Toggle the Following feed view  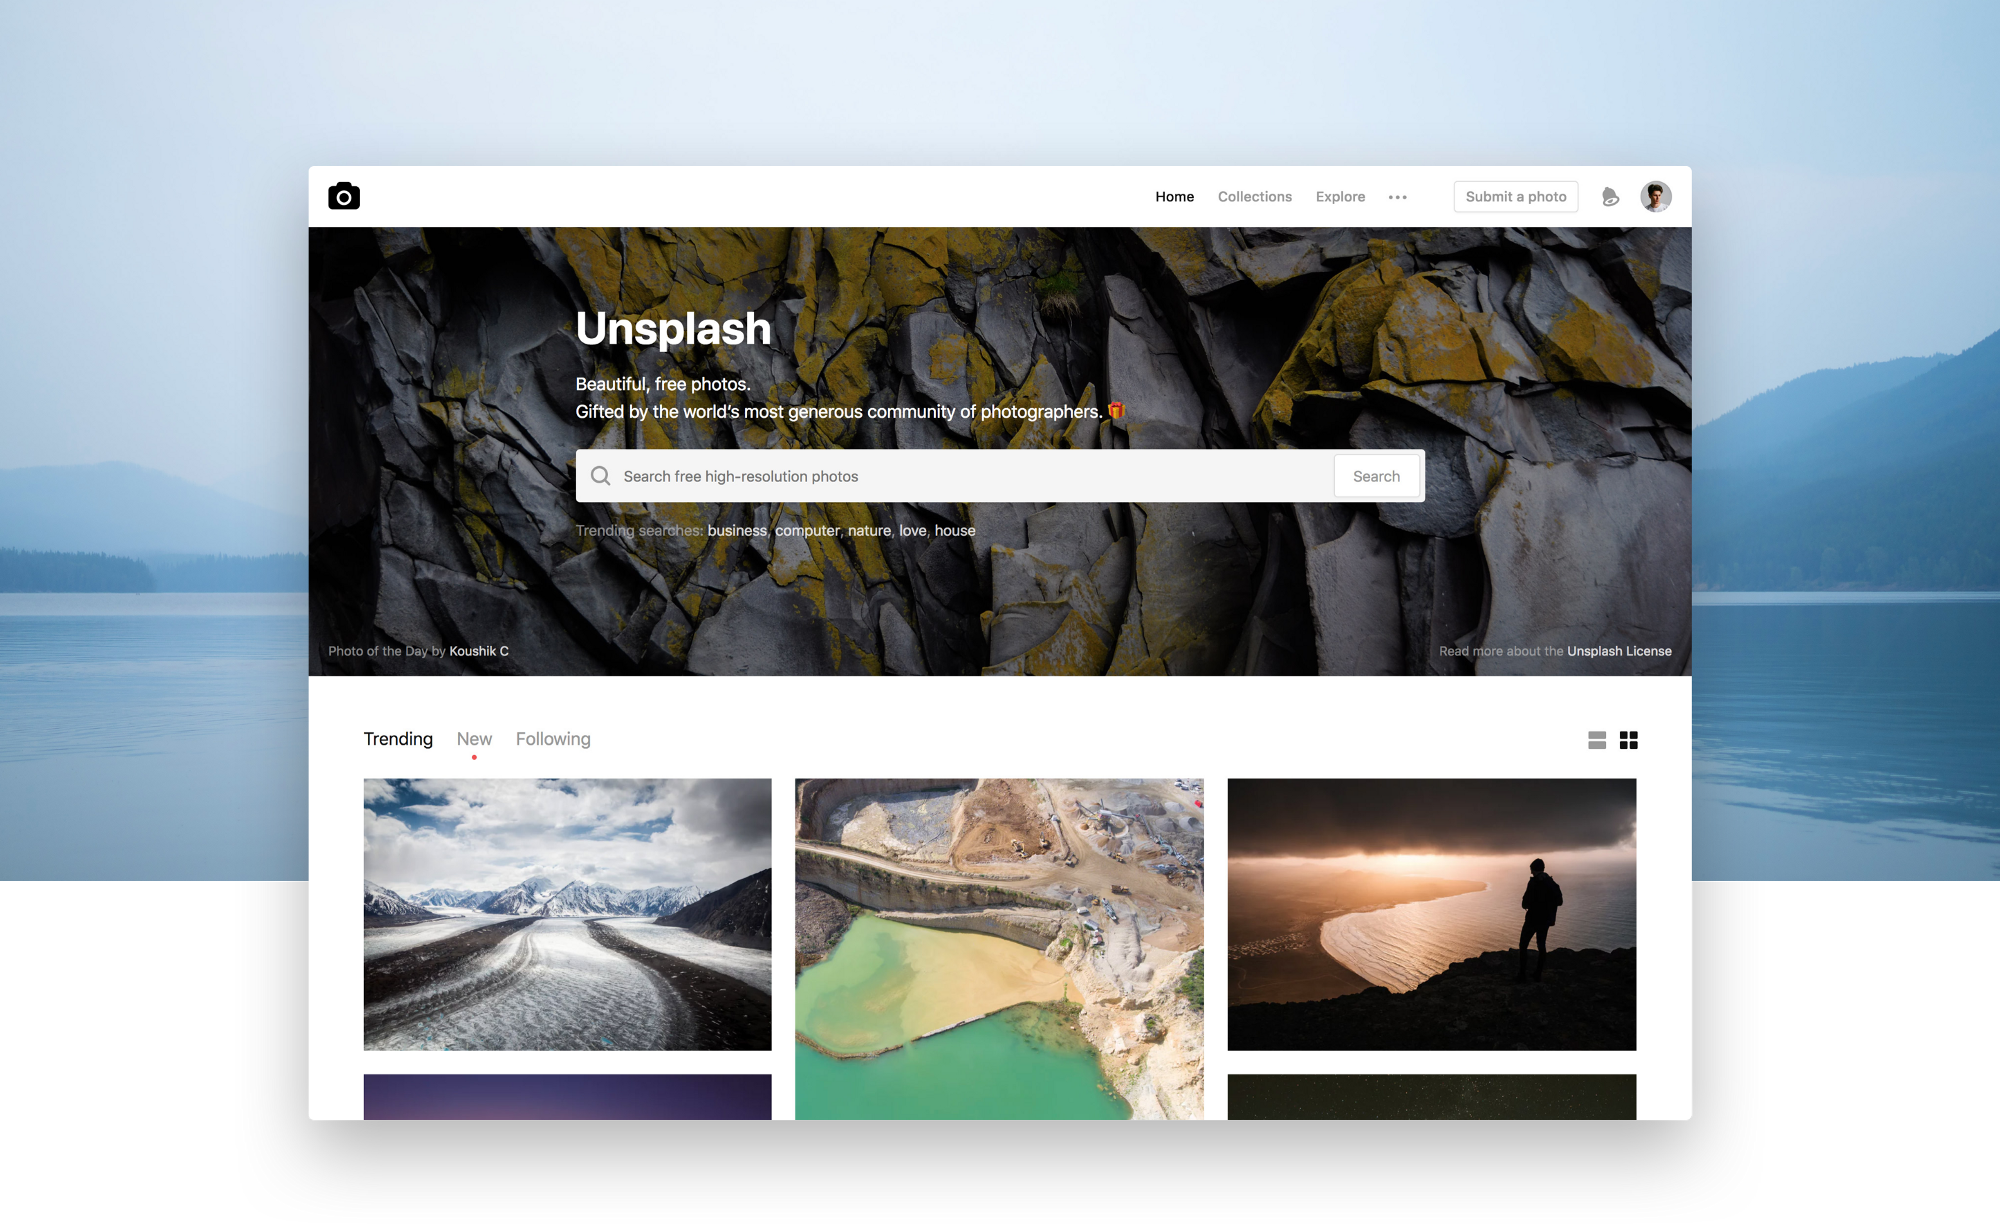[x=551, y=738]
